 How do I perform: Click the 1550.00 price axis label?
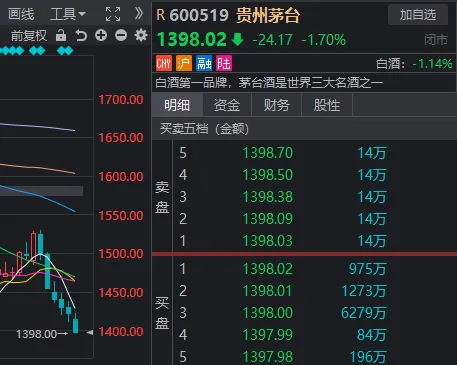point(121,216)
